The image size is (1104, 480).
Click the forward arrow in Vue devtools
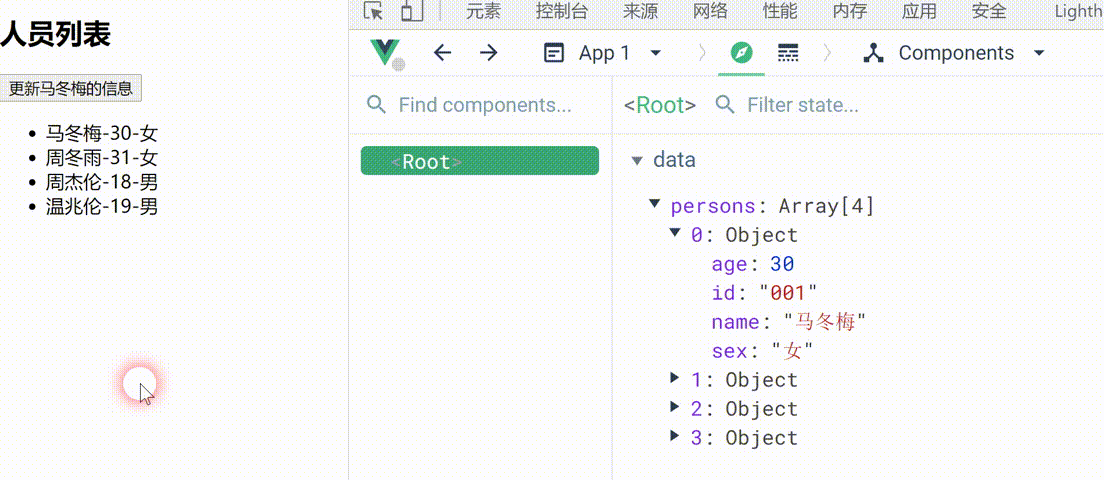488,53
